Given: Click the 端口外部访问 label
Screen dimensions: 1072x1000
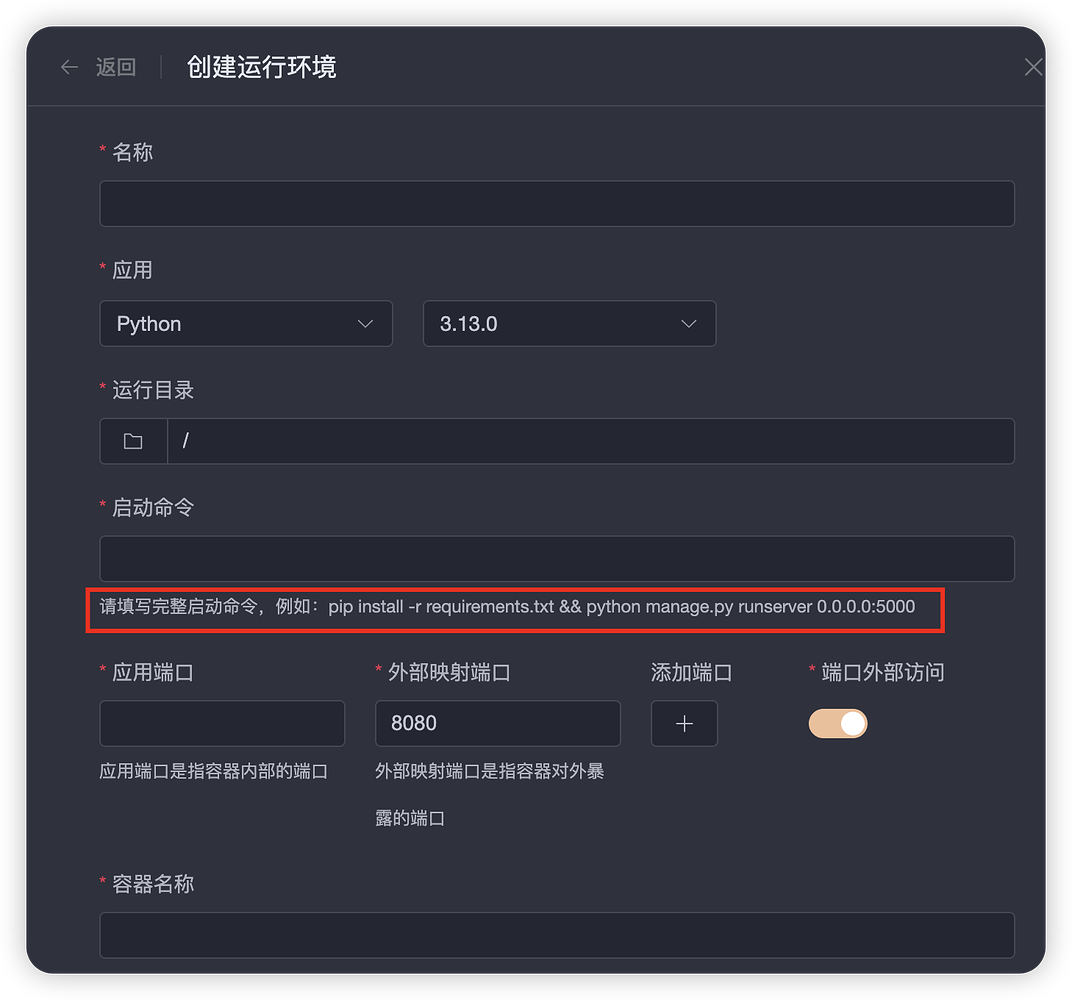Looking at the screenshot, I should tap(882, 672).
